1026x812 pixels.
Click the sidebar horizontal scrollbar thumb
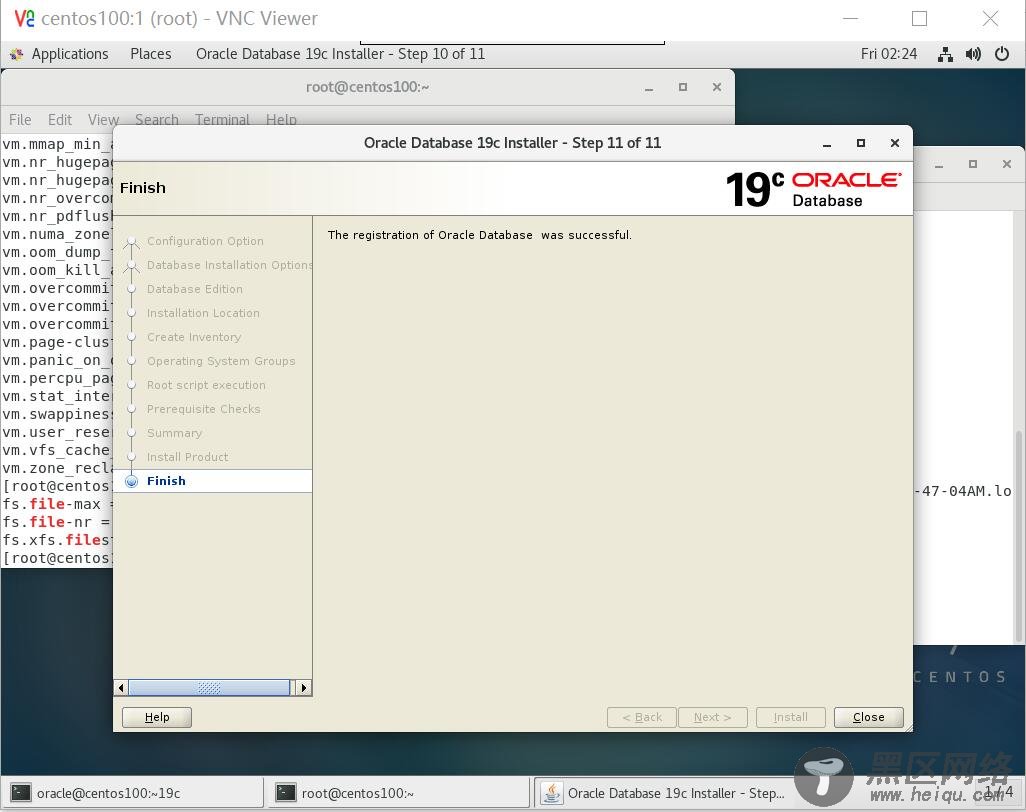209,688
